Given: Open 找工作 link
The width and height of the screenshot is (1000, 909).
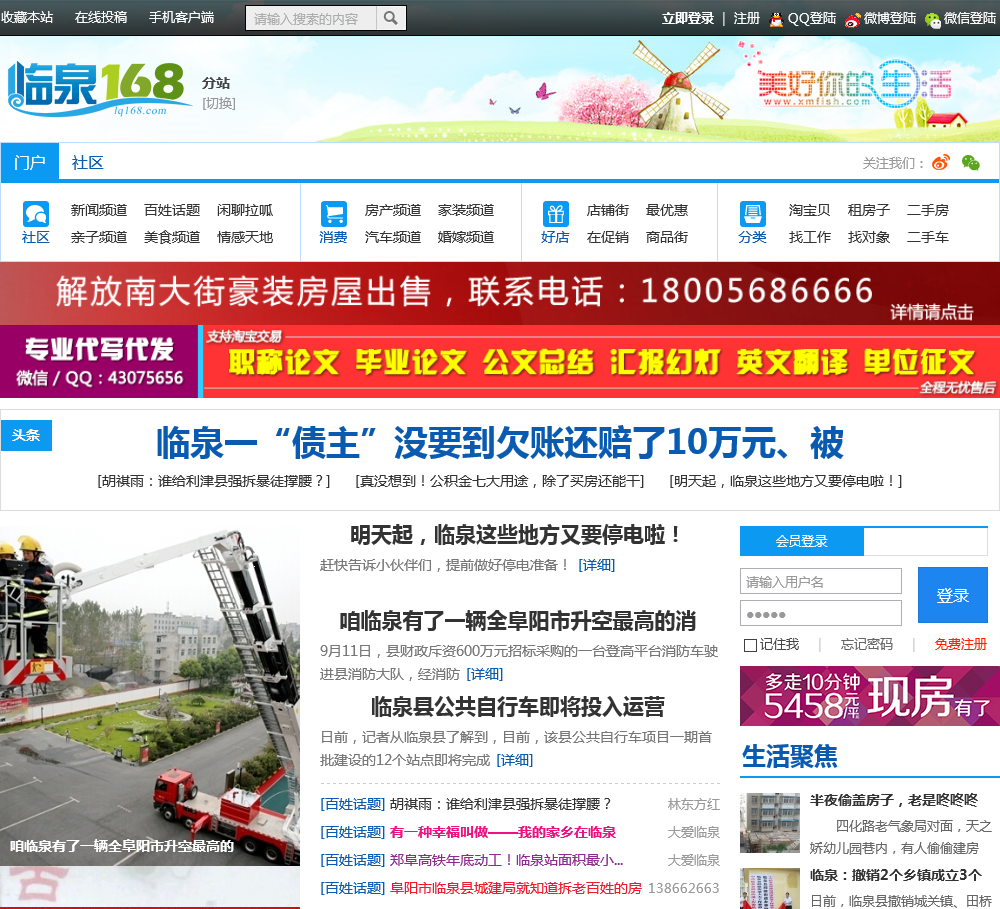Looking at the screenshot, I should coord(810,237).
